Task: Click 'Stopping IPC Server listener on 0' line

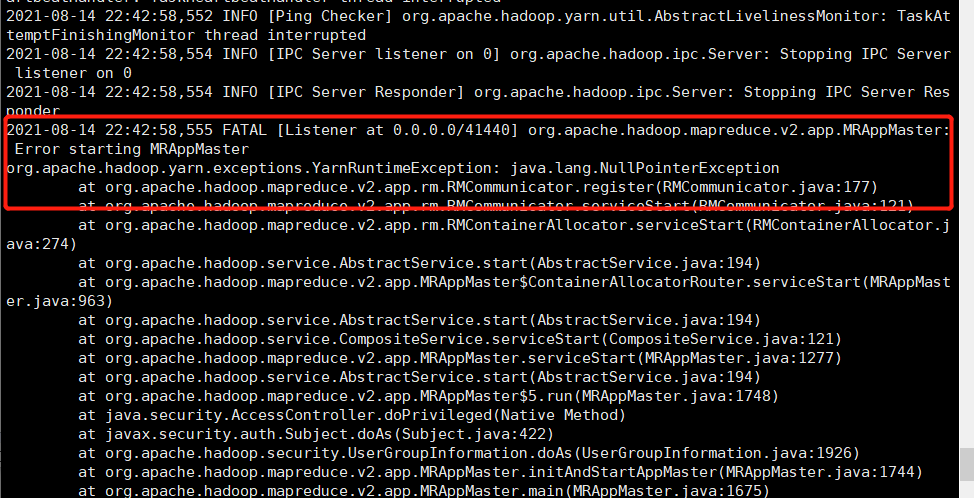Action: (478, 63)
